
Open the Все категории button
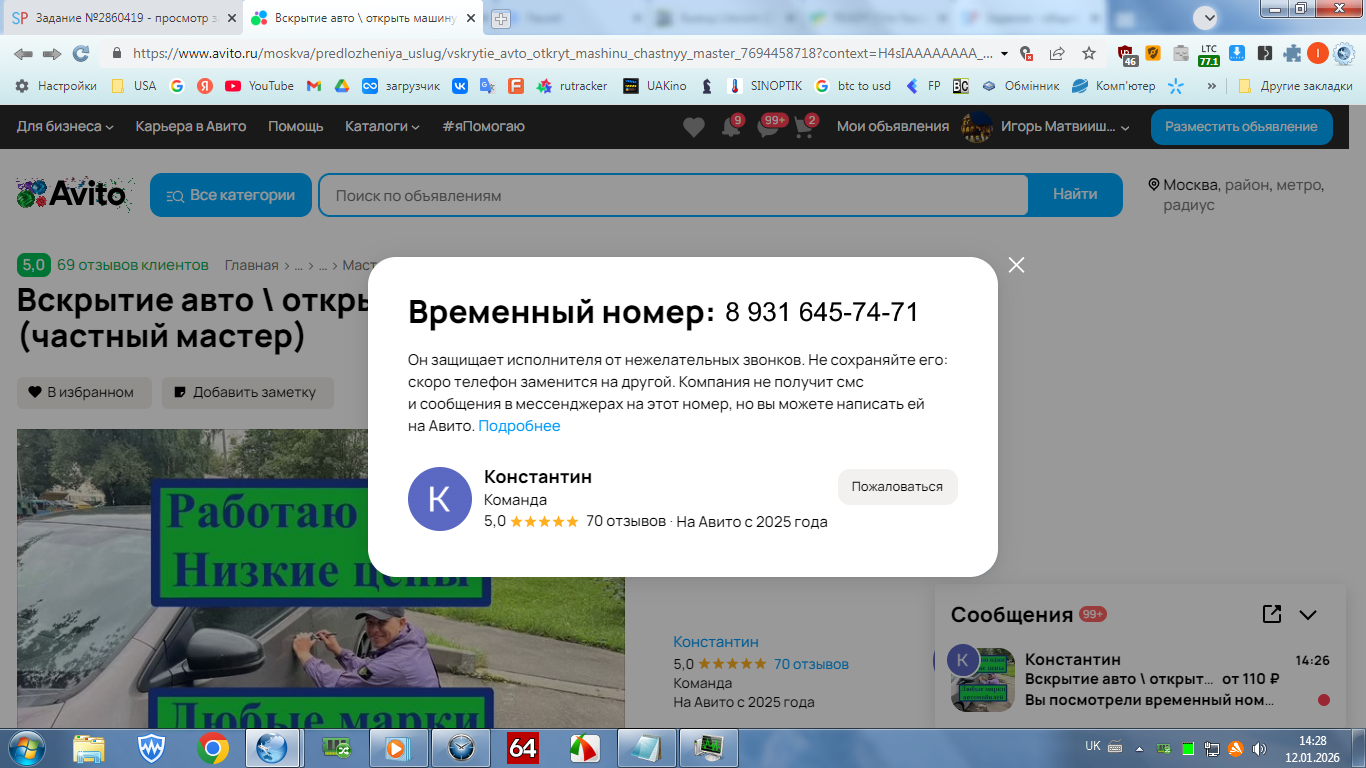[x=231, y=195]
